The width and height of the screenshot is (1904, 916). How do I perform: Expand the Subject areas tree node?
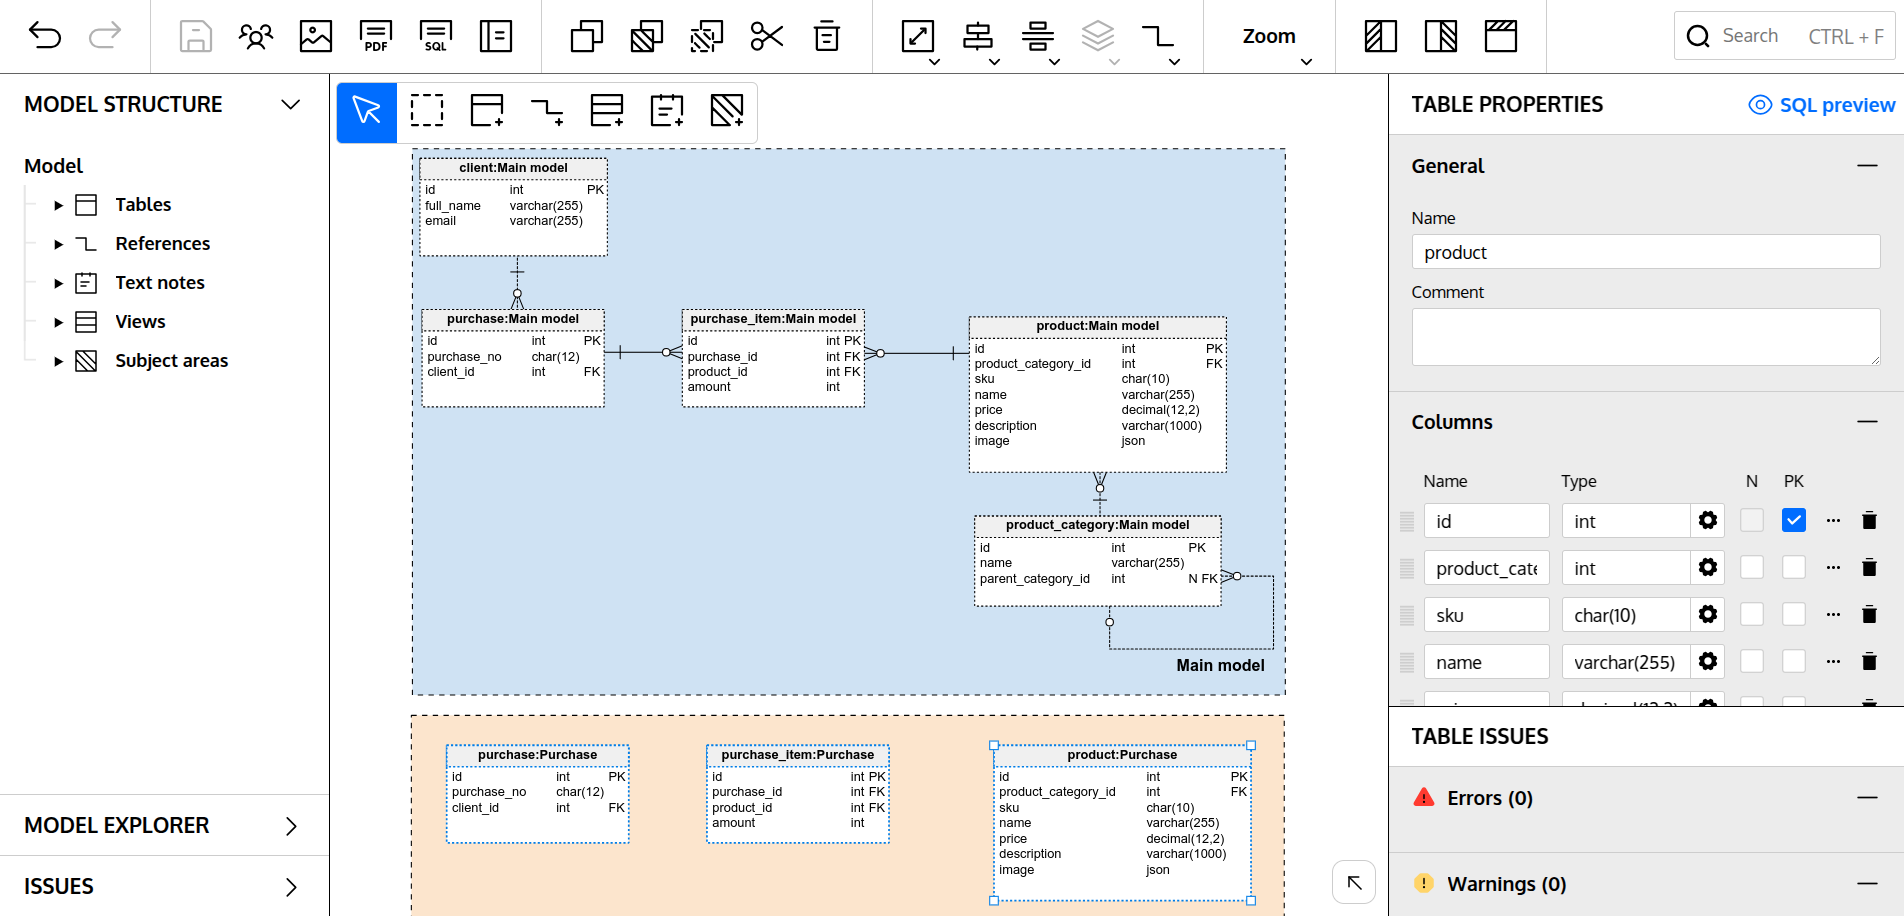point(58,361)
